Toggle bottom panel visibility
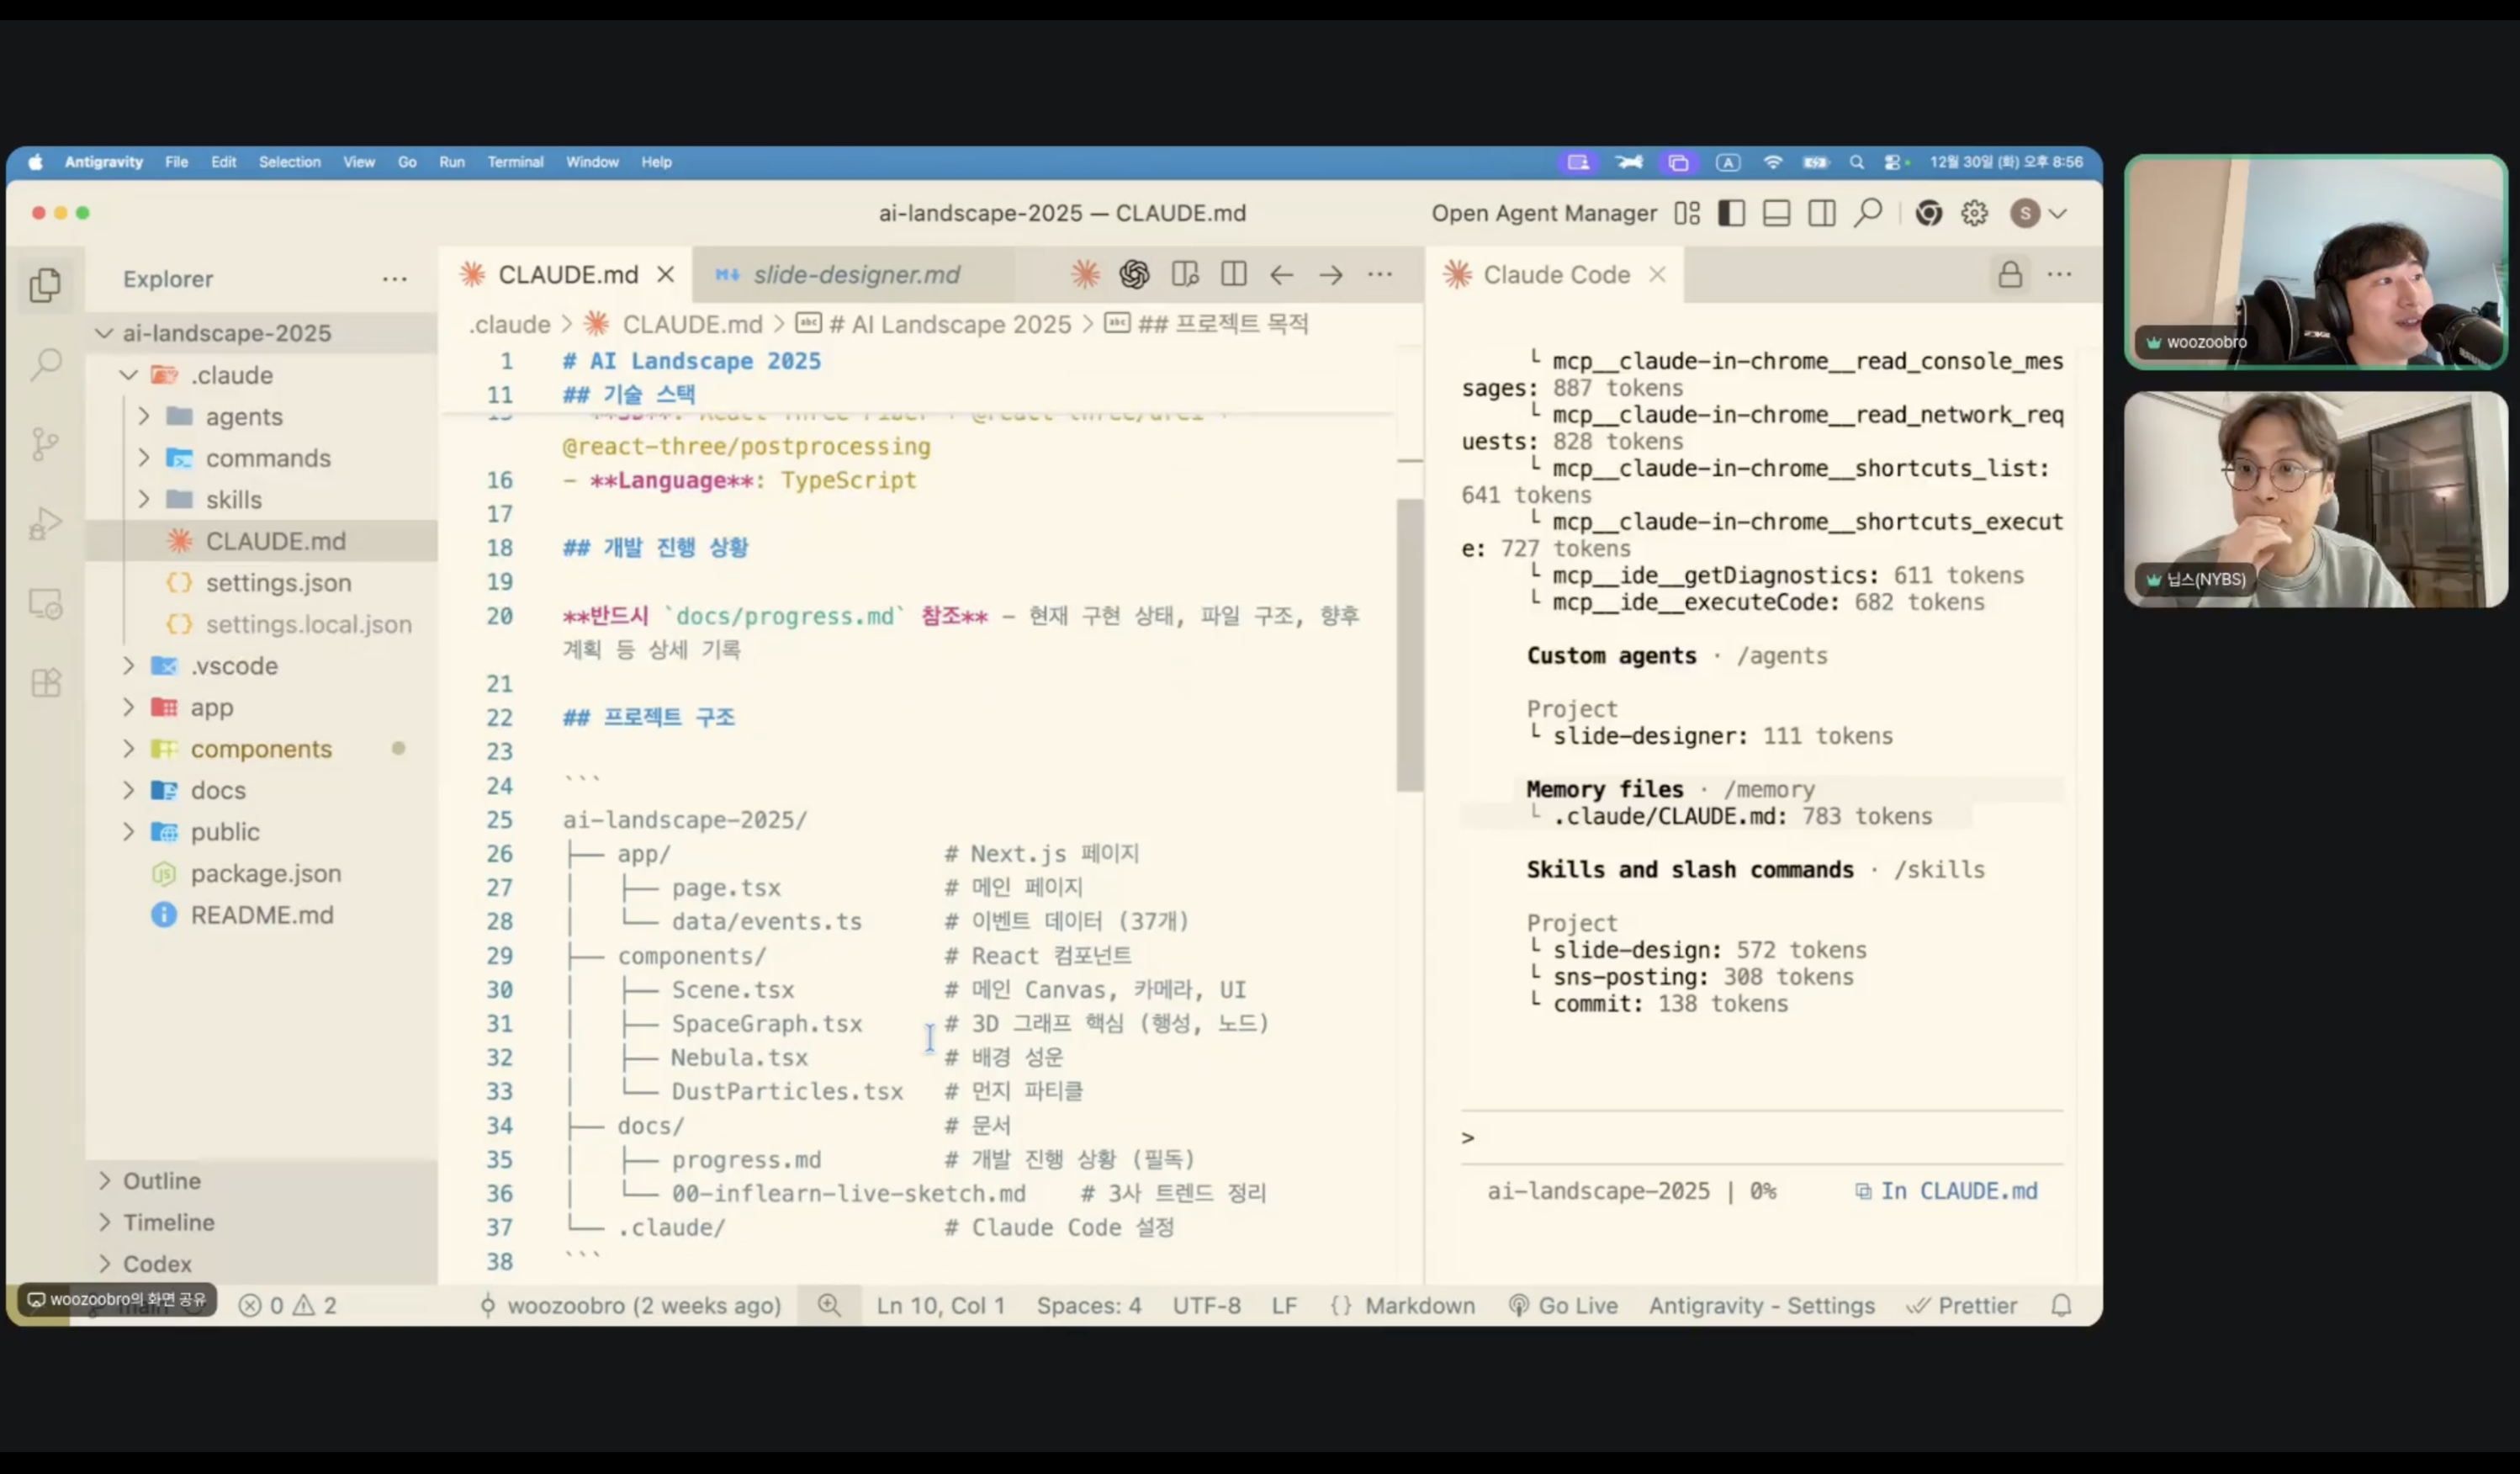Image resolution: width=2520 pixels, height=1474 pixels. [1776, 213]
